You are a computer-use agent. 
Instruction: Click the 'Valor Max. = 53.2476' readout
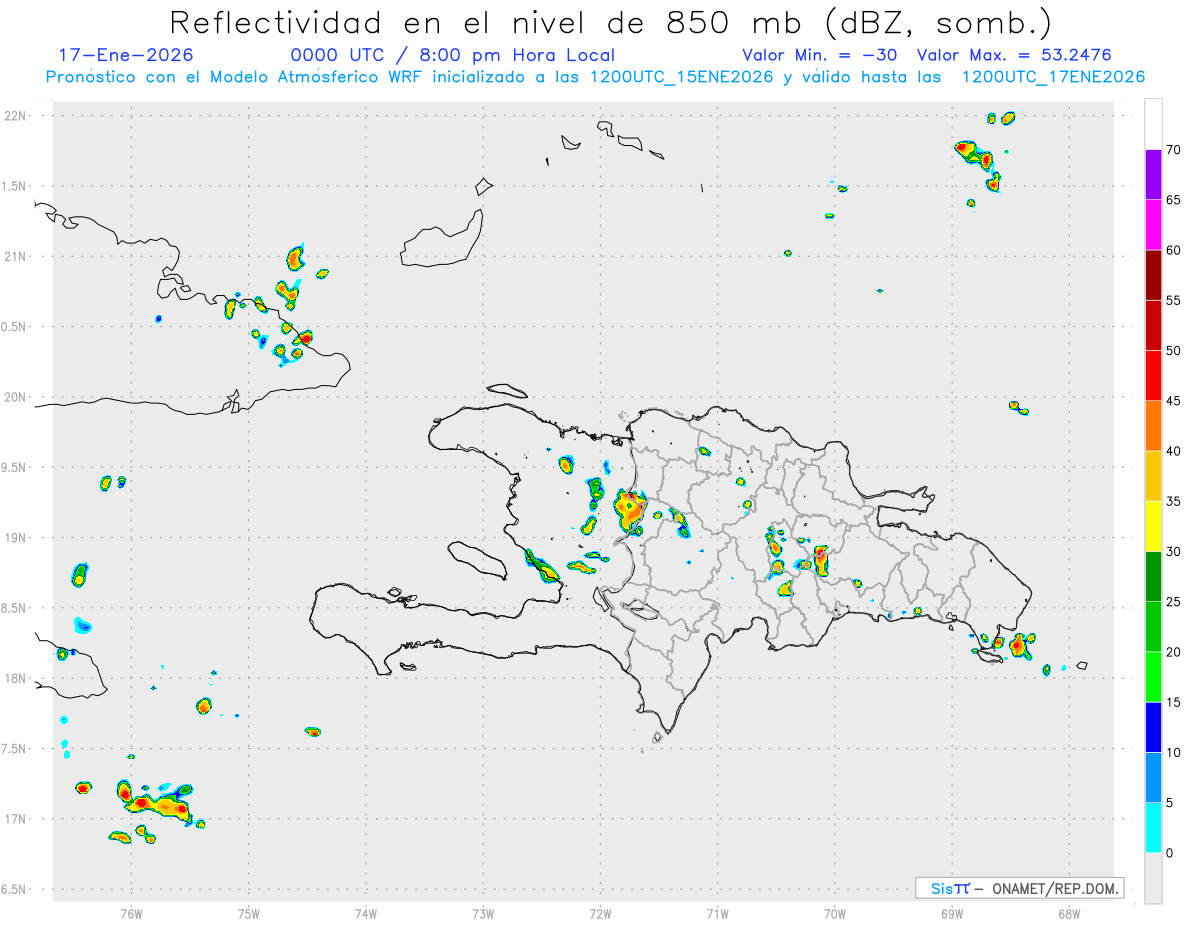tap(1014, 55)
